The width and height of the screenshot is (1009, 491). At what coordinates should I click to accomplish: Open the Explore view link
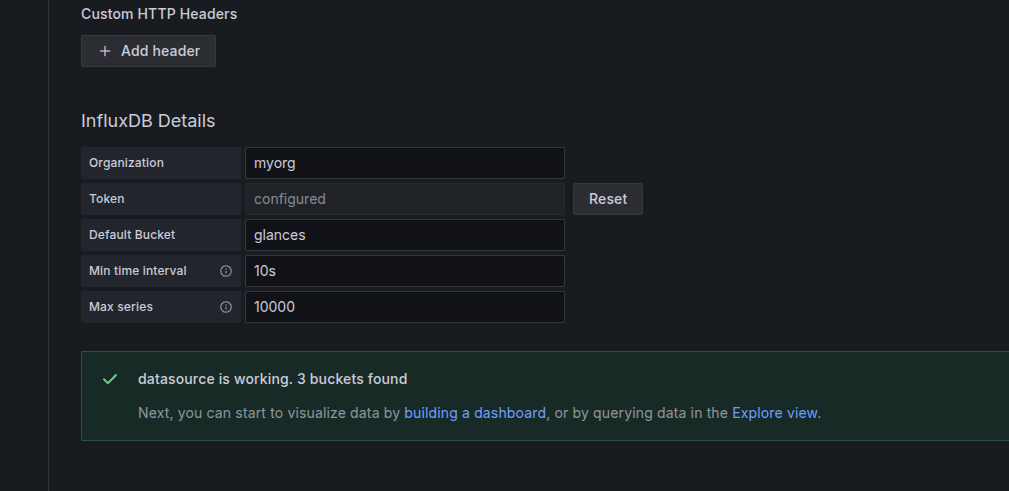coord(774,412)
